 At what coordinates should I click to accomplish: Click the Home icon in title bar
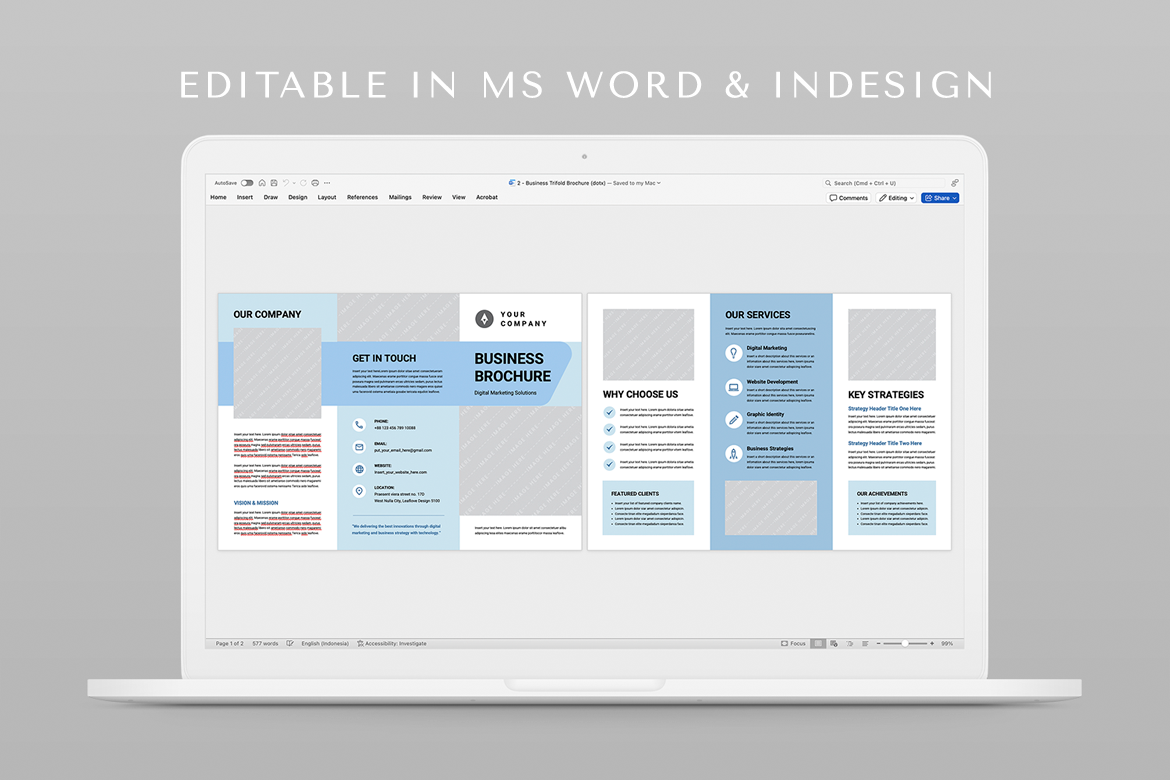pyautogui.click(x=262, y=183)
